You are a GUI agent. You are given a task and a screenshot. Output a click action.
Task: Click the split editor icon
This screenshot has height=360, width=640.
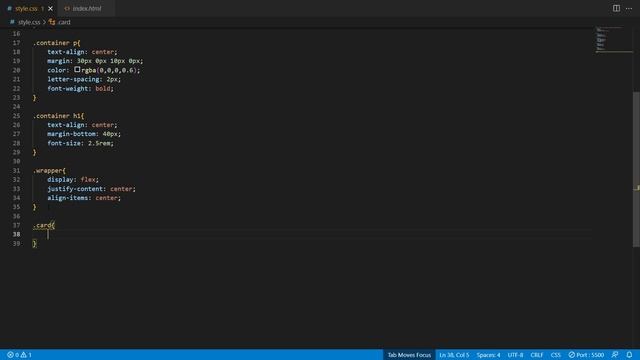click(x=616, y=8)
